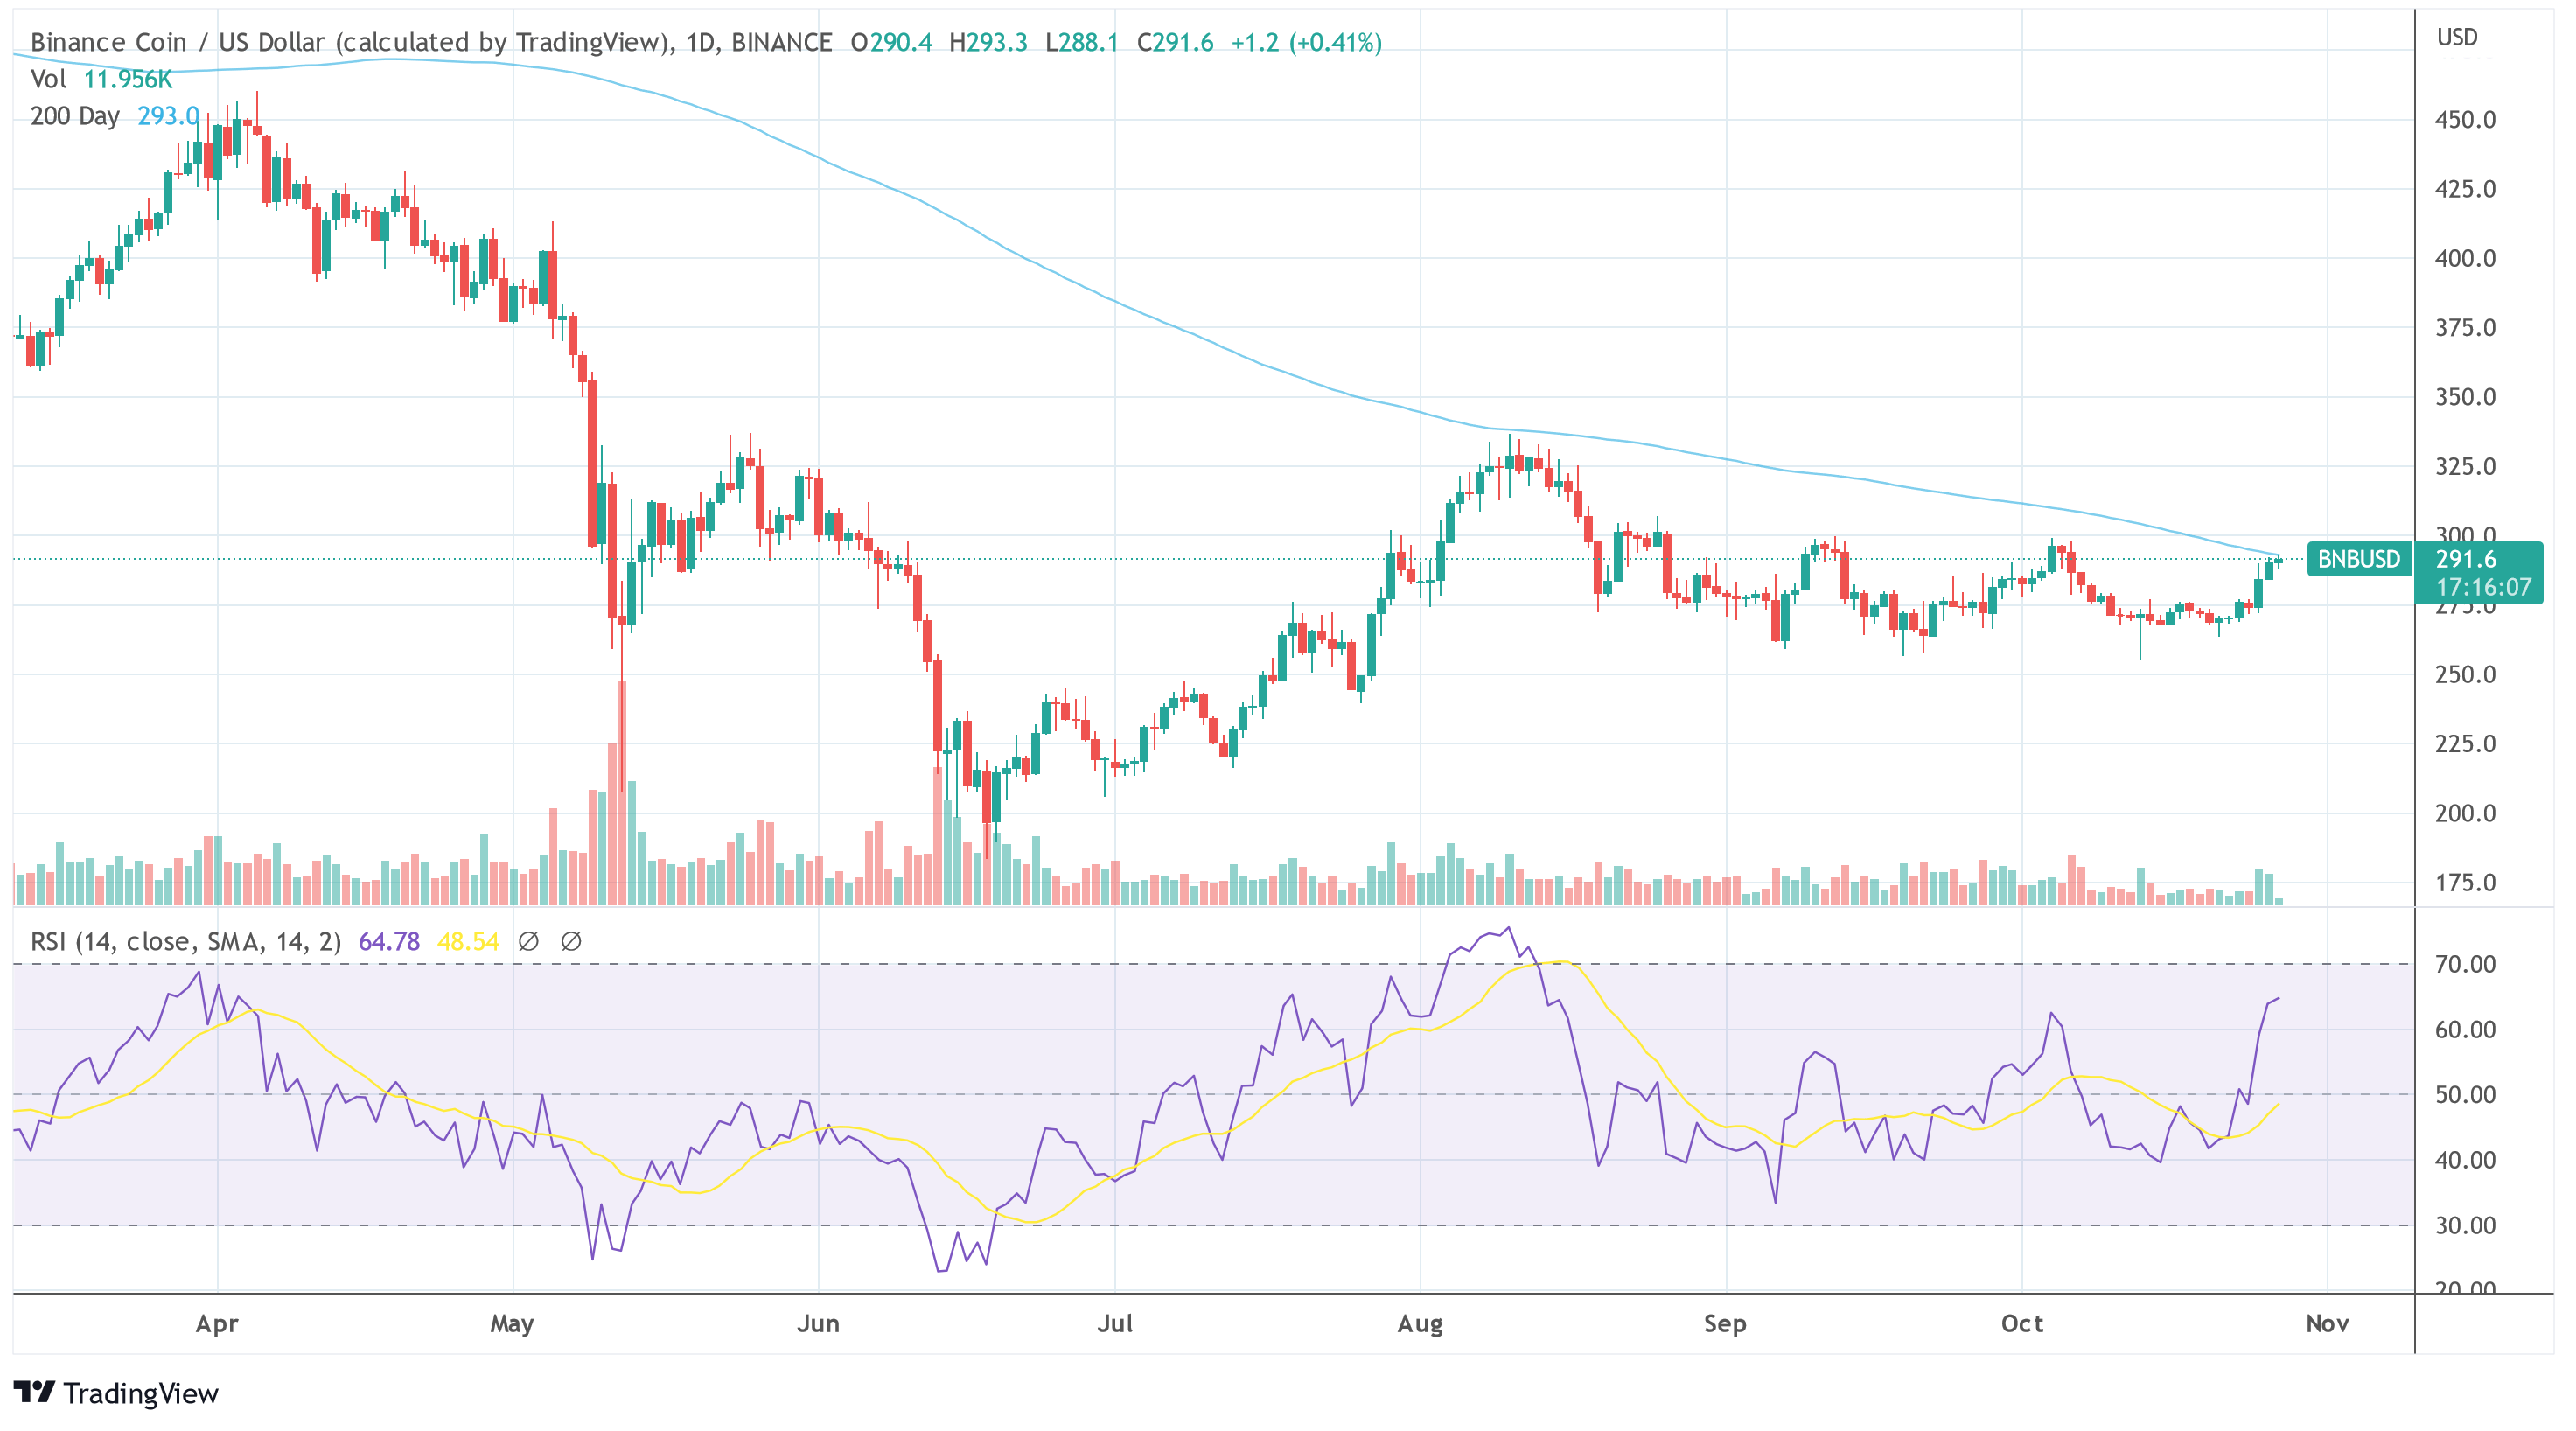
Task: Click the countdown timer 17:16:07
Action: coord(2483,587)
